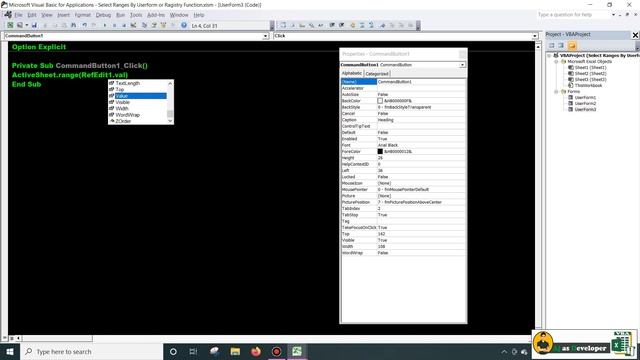Open the Insert menu
This screenshot has height=360, width=640.
coord(63,15)
